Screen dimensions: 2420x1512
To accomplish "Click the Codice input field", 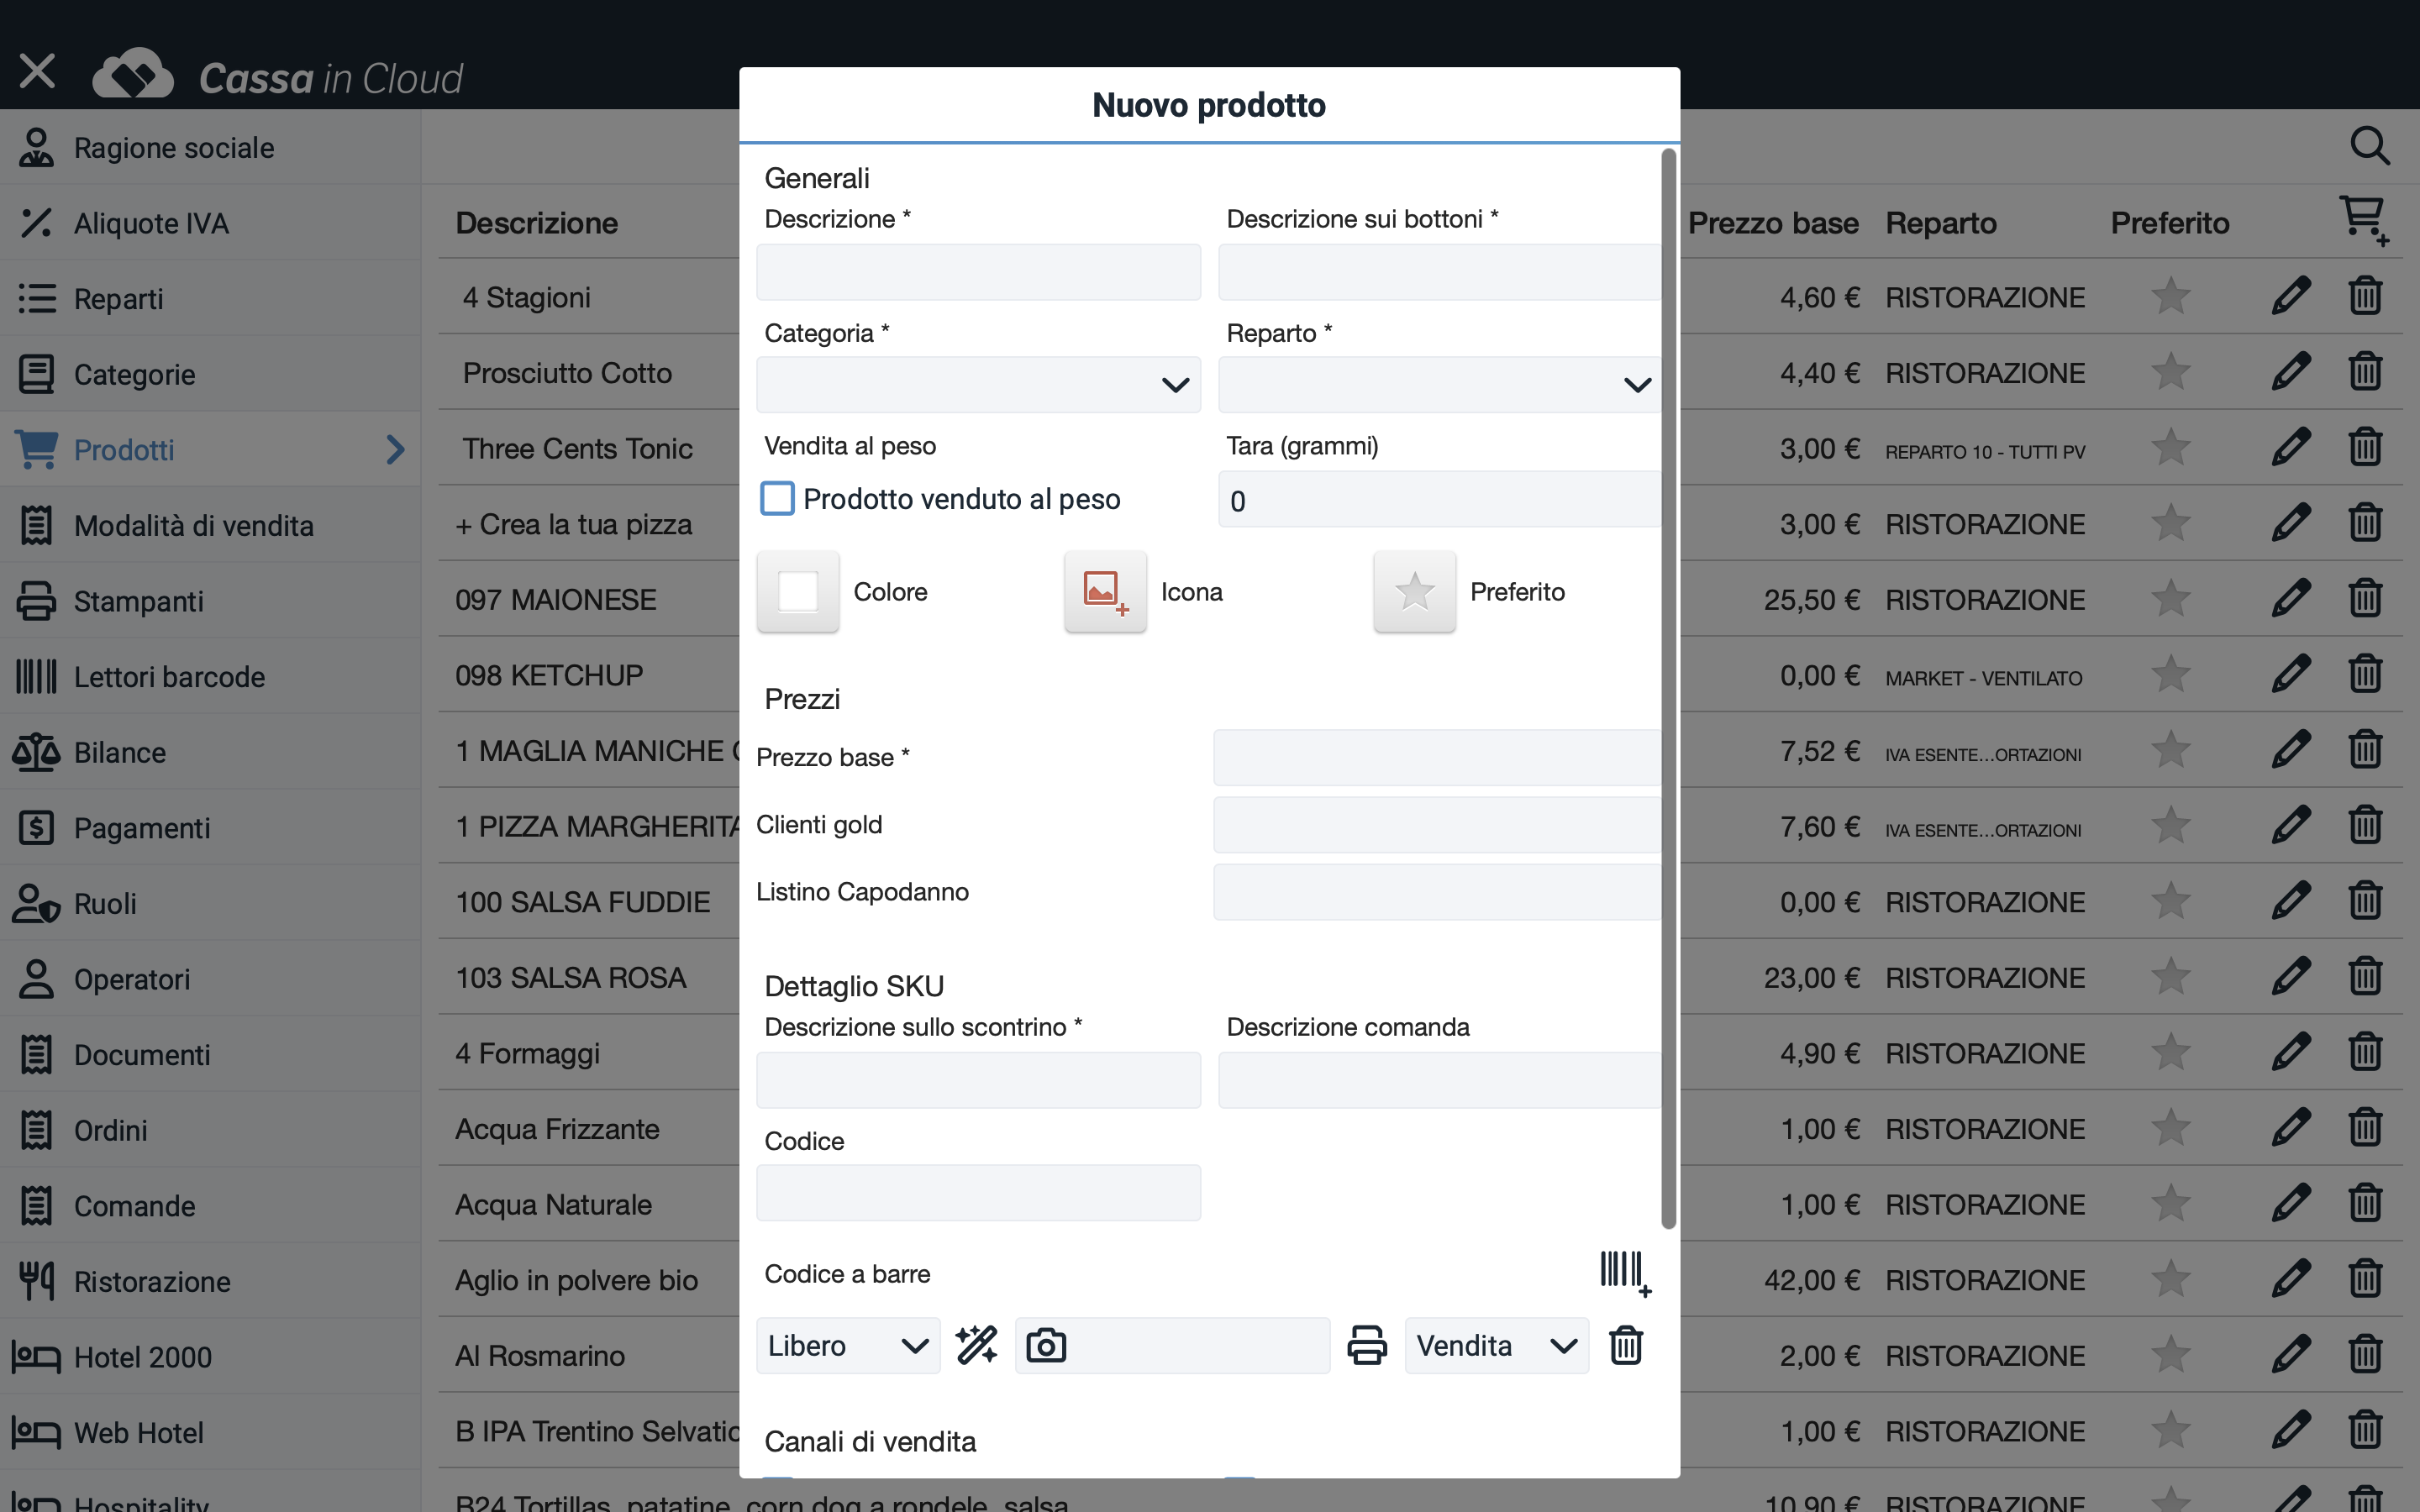I will click(978, 1192).
